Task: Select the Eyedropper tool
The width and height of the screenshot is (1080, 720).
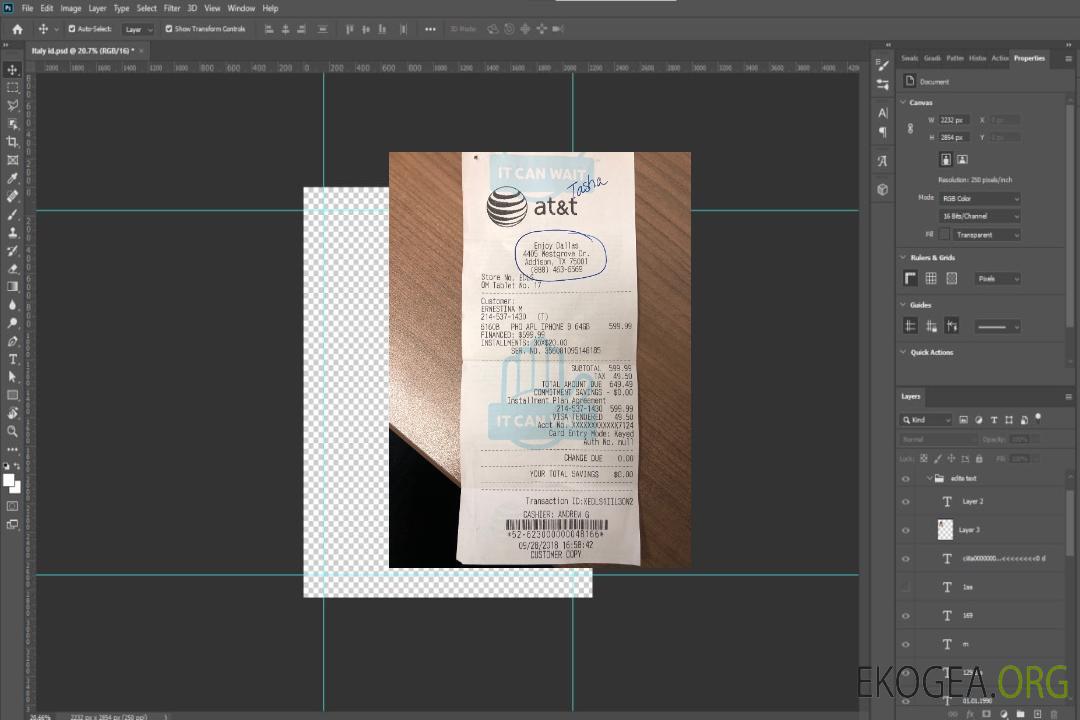Action: tap(12, 178)
